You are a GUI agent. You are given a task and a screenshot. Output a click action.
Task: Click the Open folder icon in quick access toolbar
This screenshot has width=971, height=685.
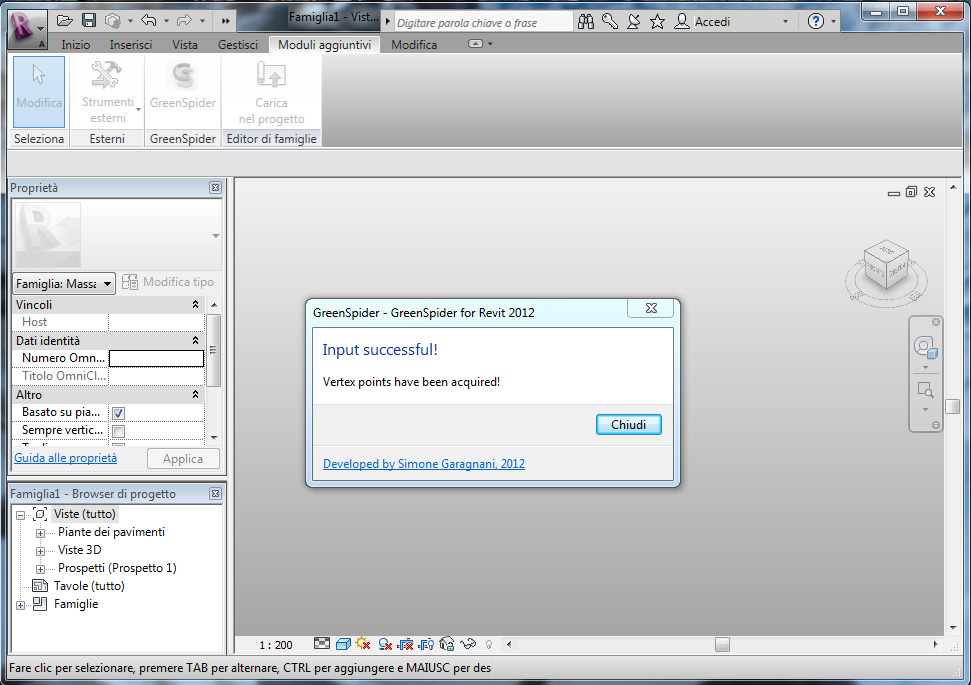[x=64, y=21]
